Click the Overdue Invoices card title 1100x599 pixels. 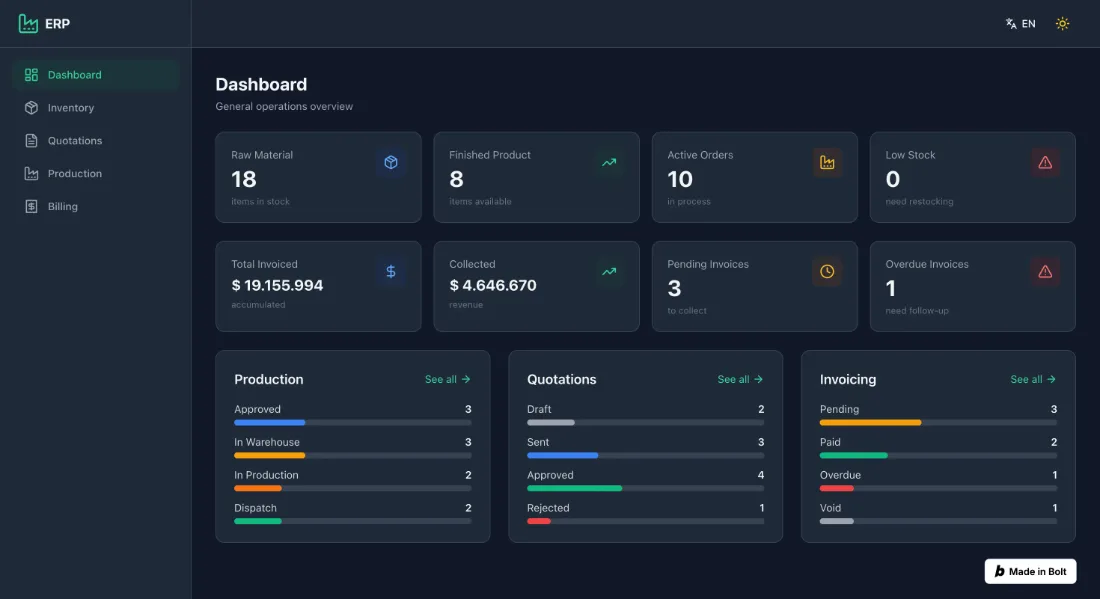coord(927,264)
